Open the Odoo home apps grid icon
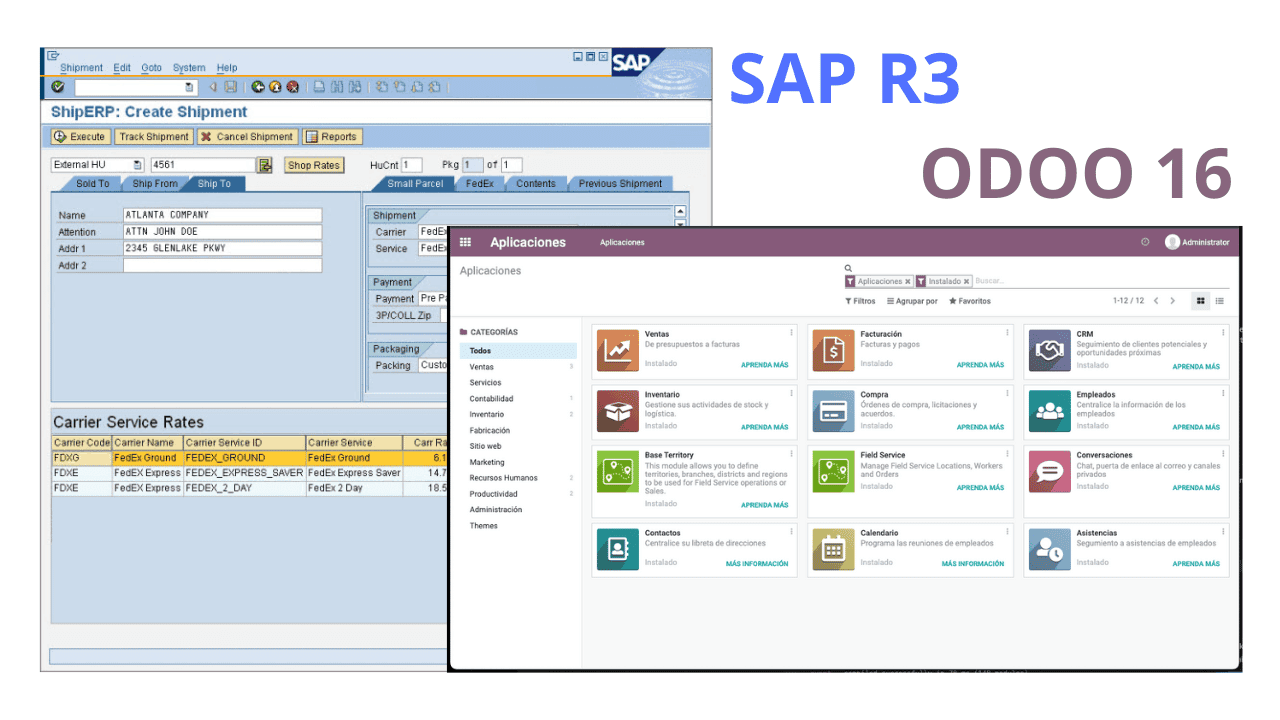 pos(465,242)
